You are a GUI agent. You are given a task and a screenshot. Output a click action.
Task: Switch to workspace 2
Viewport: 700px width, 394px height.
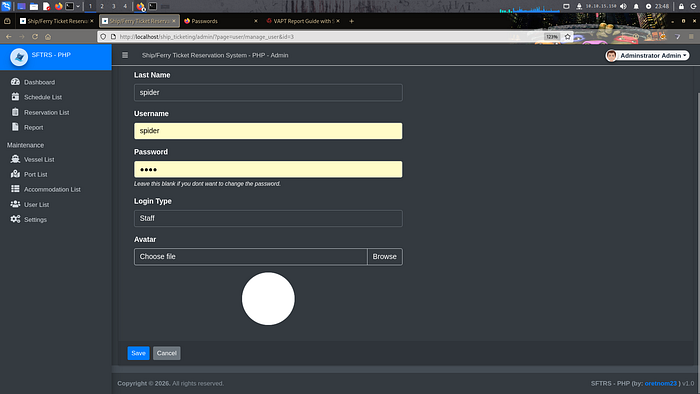point(102,6)
